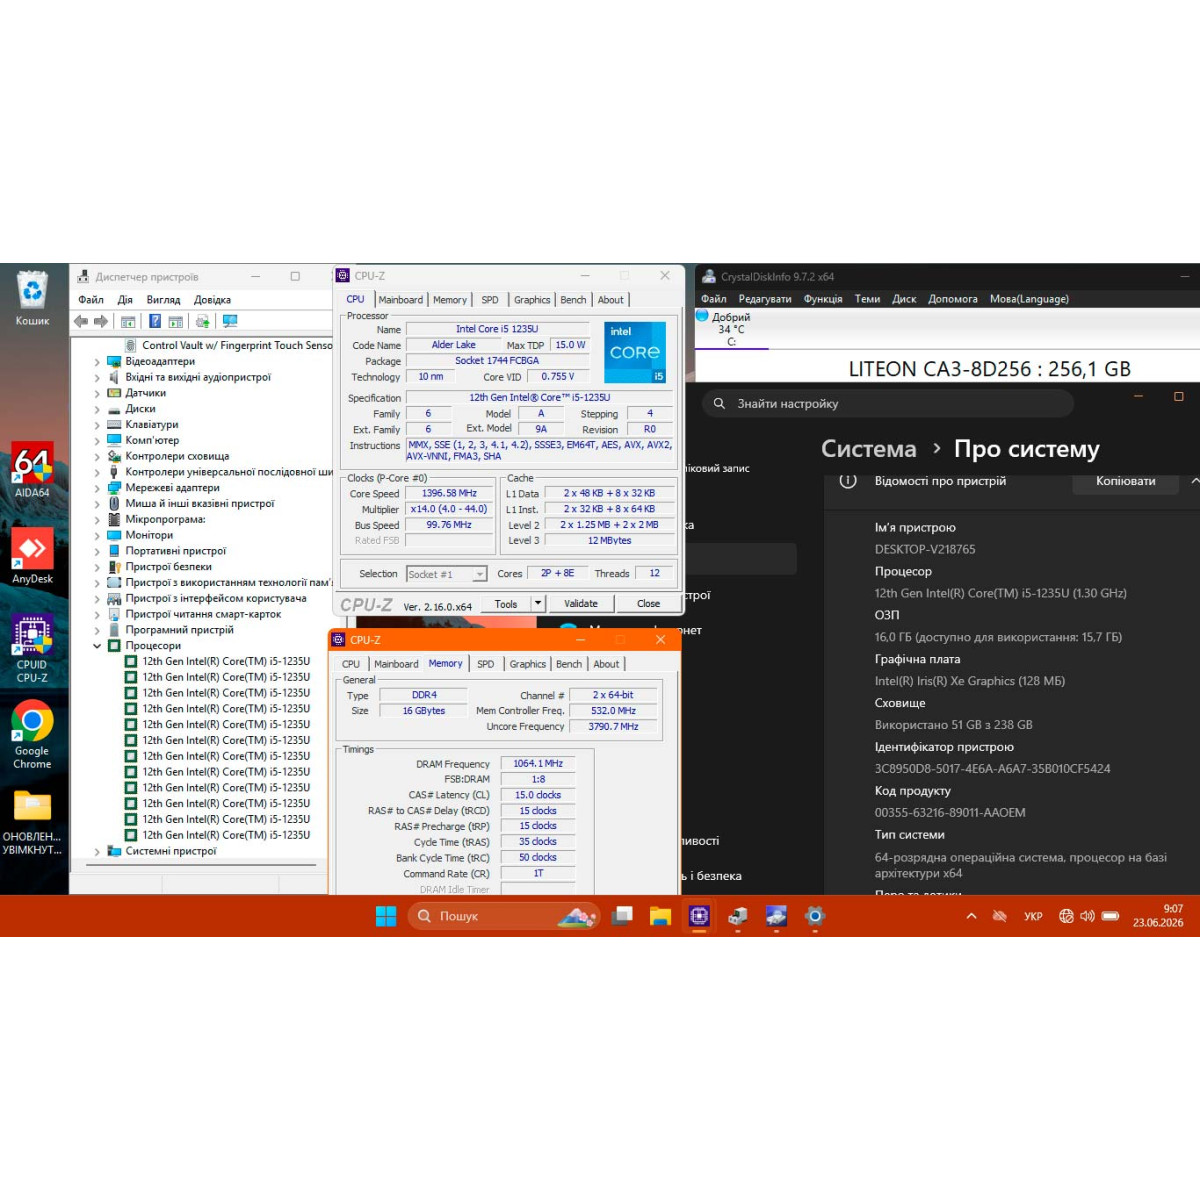Screen dimensions: 1200x1200
Task: Open File Explorer from the taskbar
Action: [660, 915]
